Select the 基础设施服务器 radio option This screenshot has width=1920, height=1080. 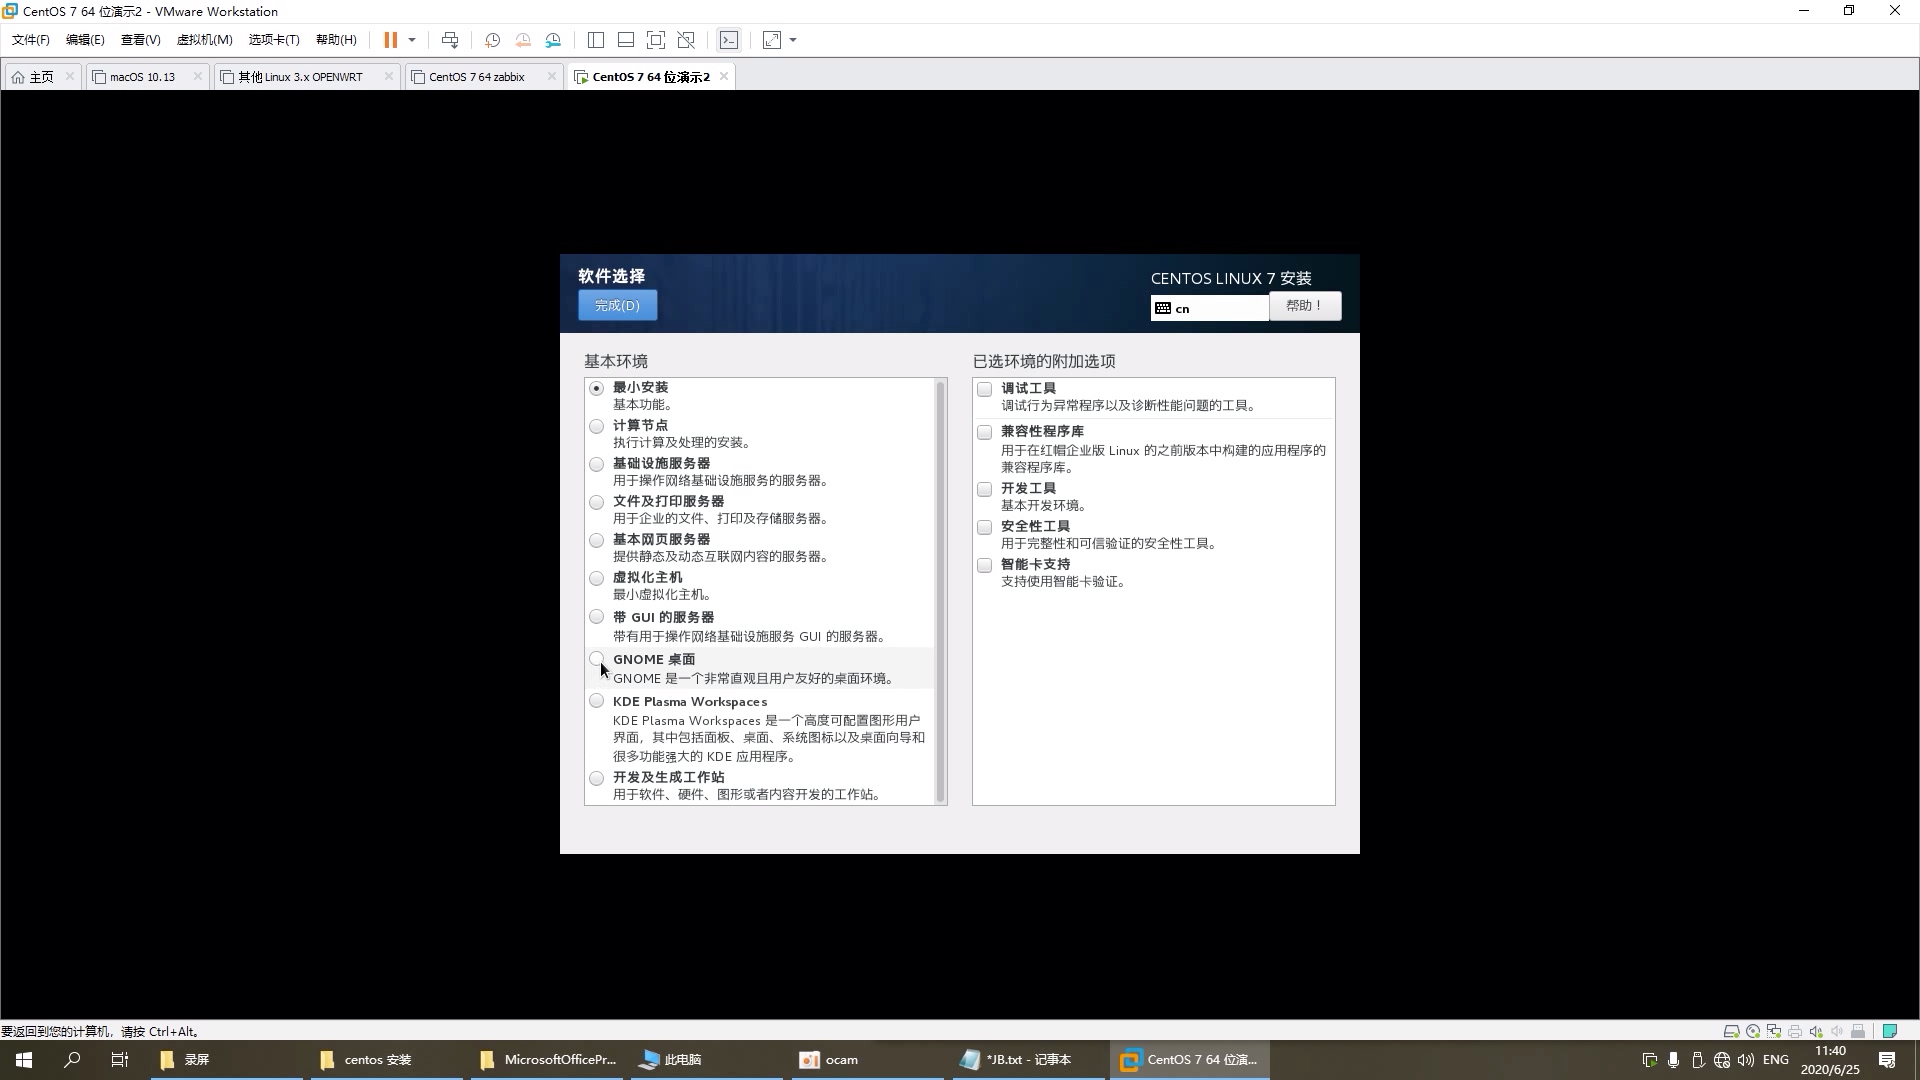tap(597, 464)
